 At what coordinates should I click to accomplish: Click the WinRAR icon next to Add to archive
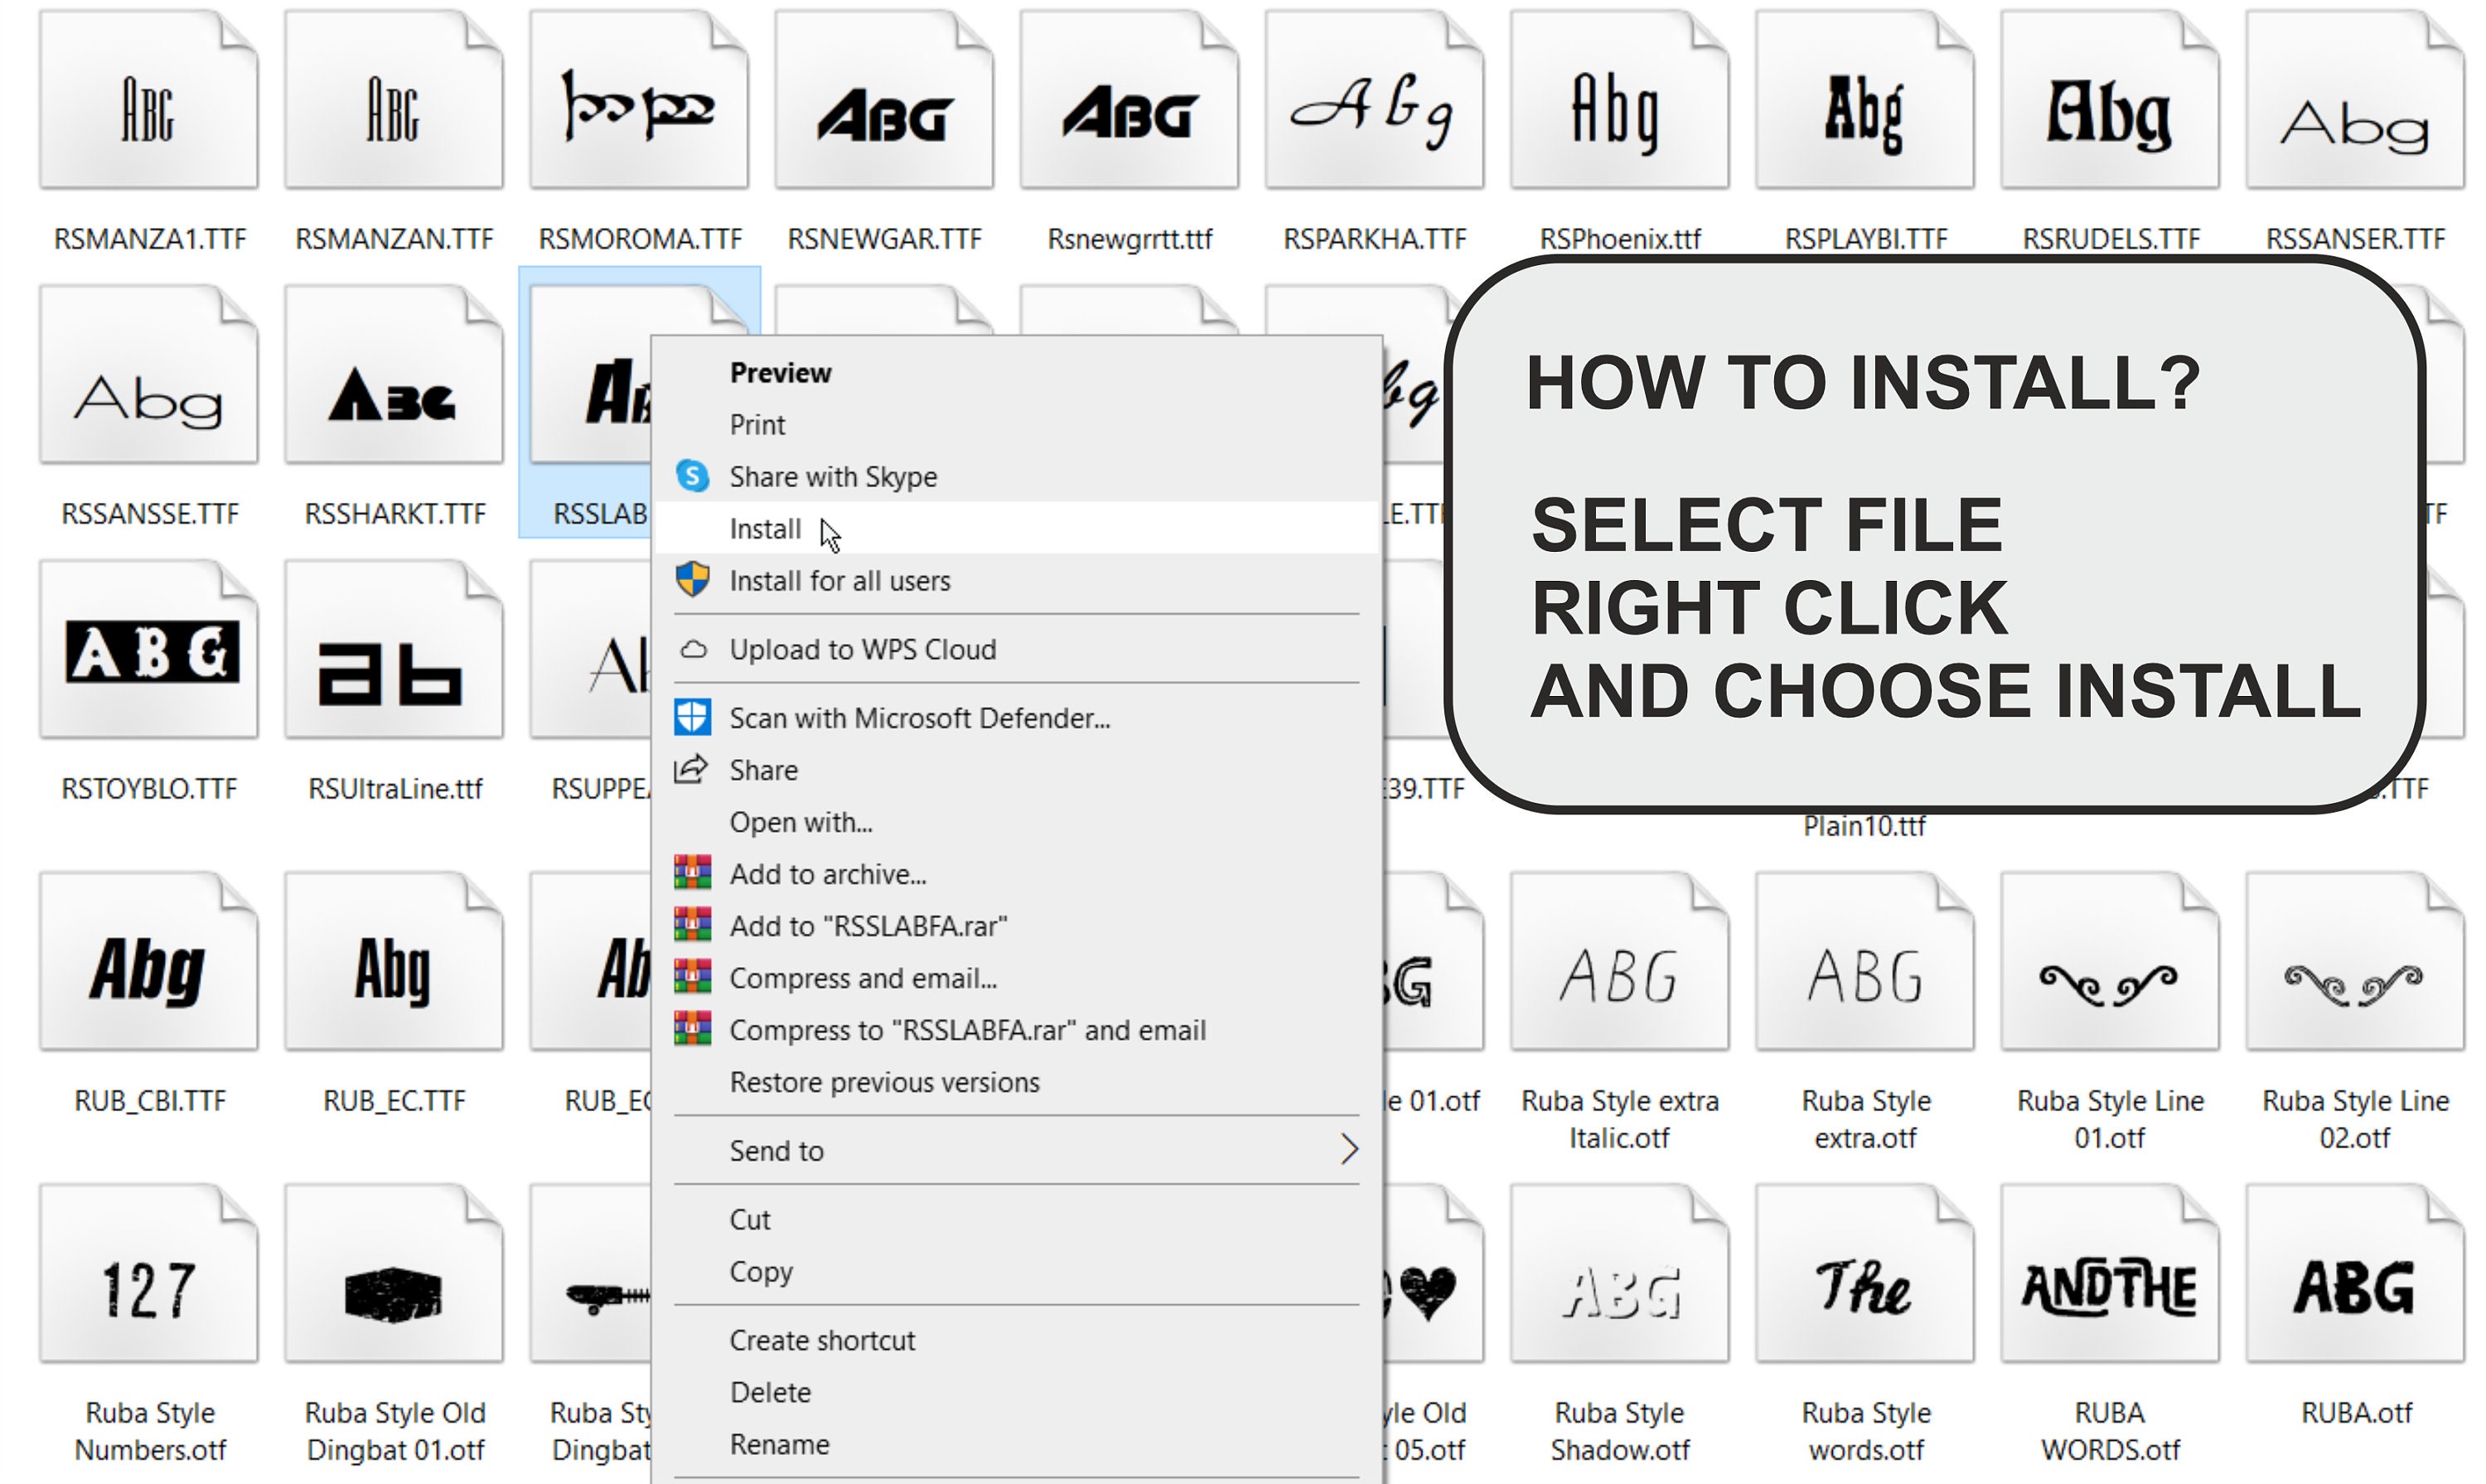pos(692,873)
